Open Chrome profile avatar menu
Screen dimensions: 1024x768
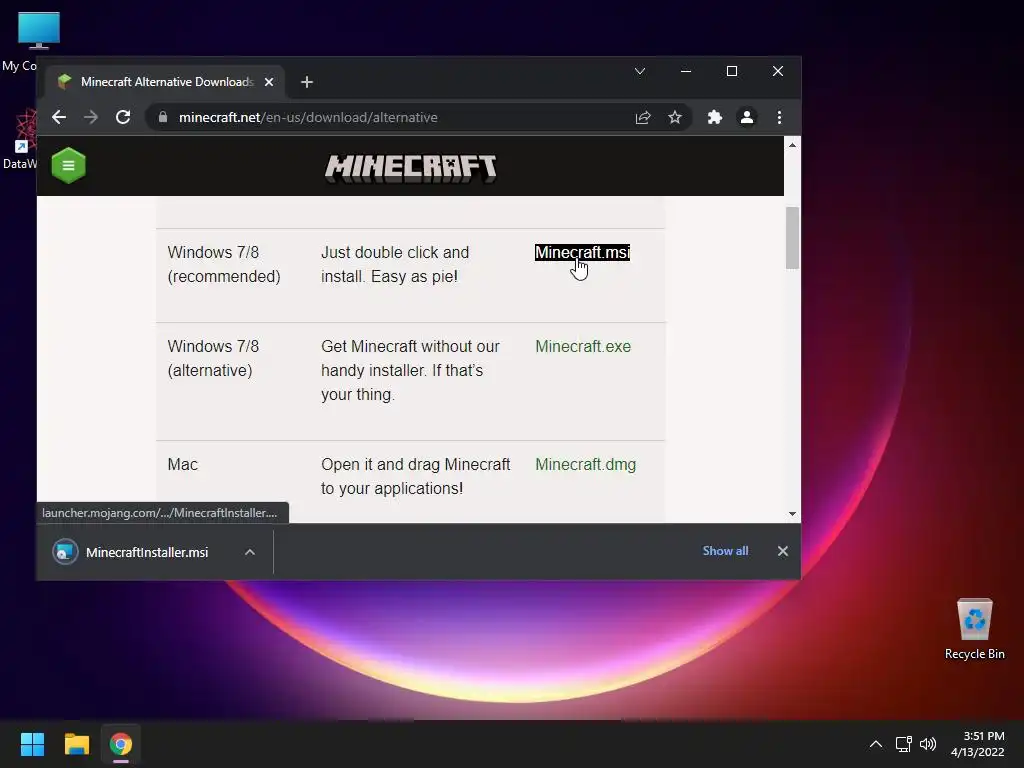click(747, 118)
